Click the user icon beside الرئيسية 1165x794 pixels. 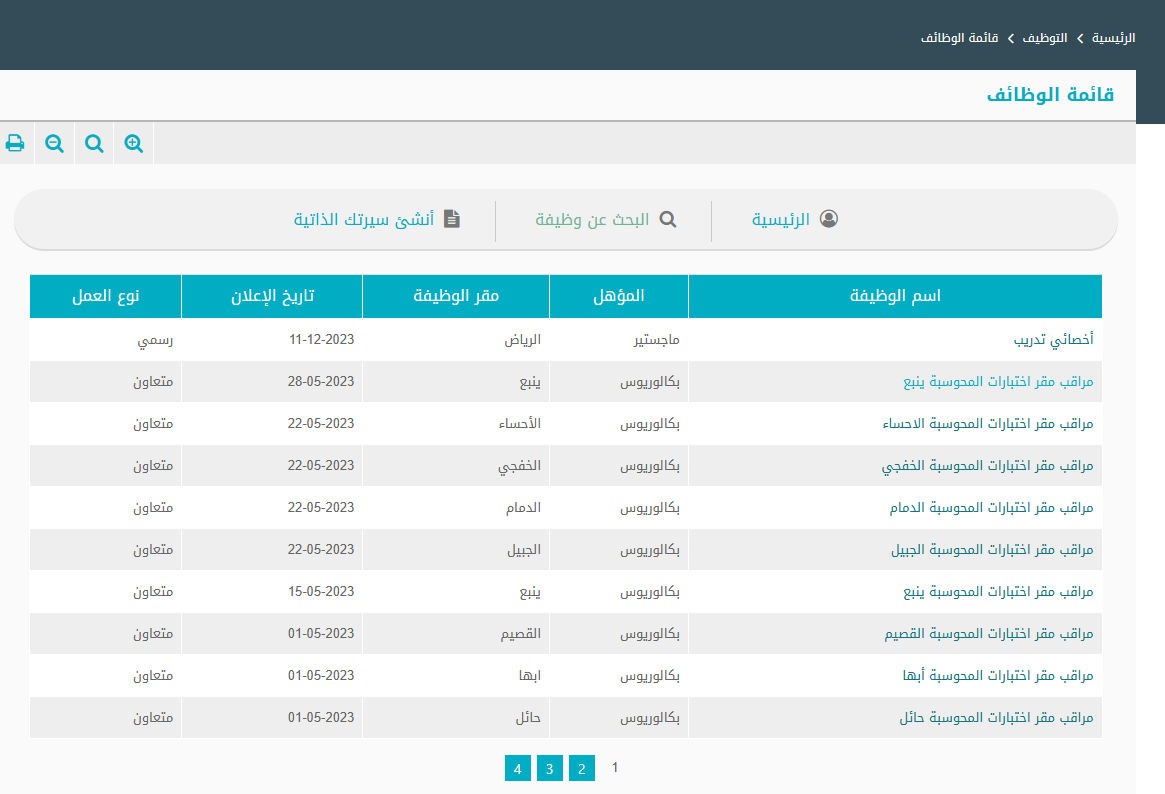(x=828, y=219)
